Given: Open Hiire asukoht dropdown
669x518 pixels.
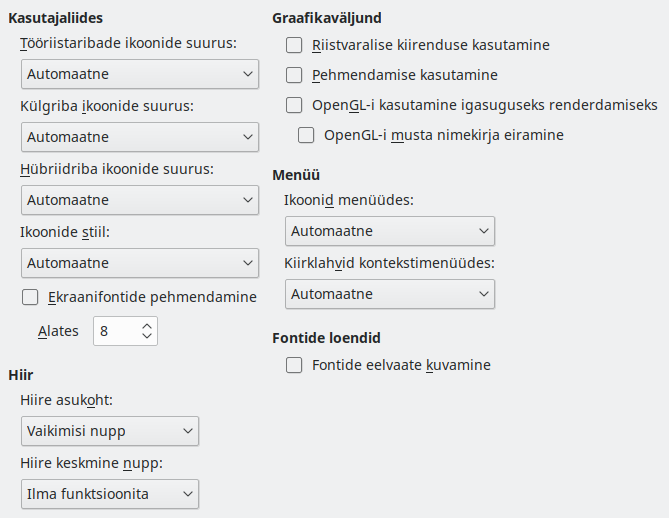Looking at the screenshot, I should pos(109,431).
